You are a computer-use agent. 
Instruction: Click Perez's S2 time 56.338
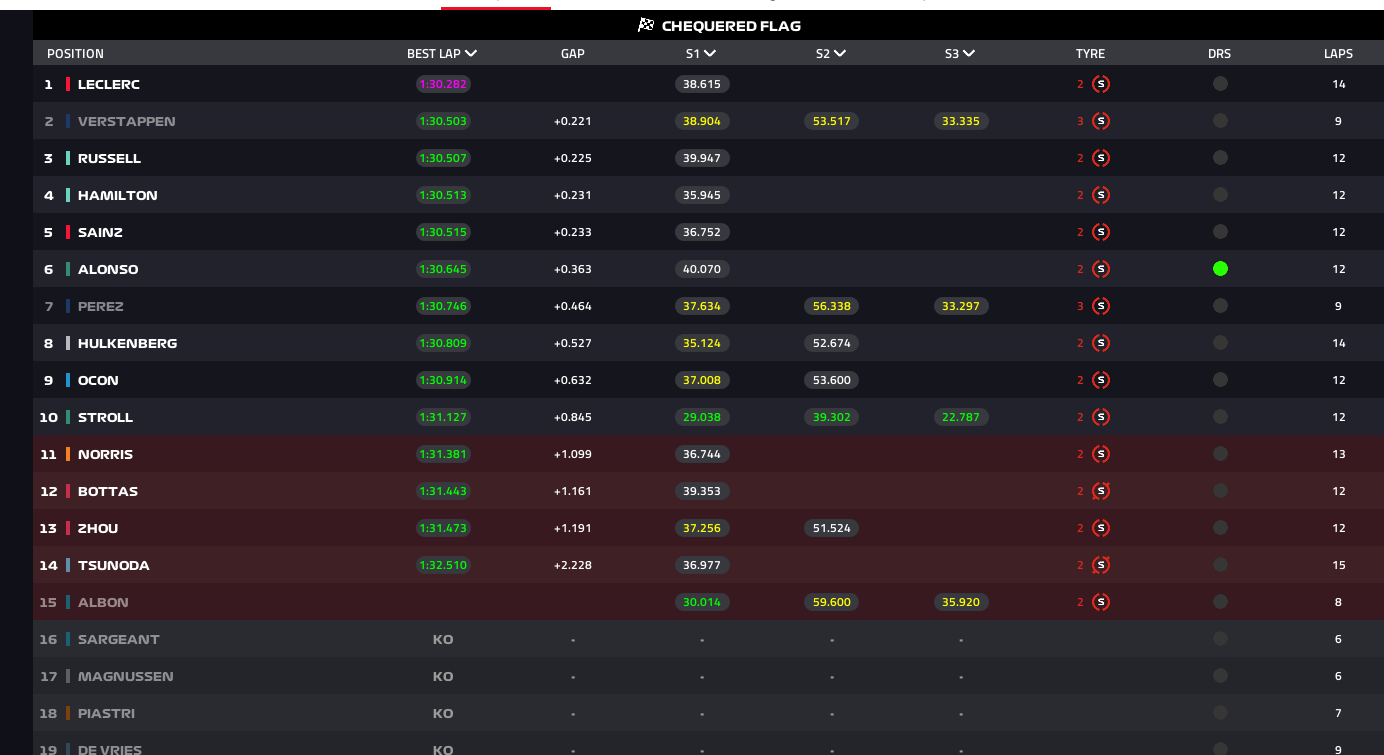(x=832, y=306)
